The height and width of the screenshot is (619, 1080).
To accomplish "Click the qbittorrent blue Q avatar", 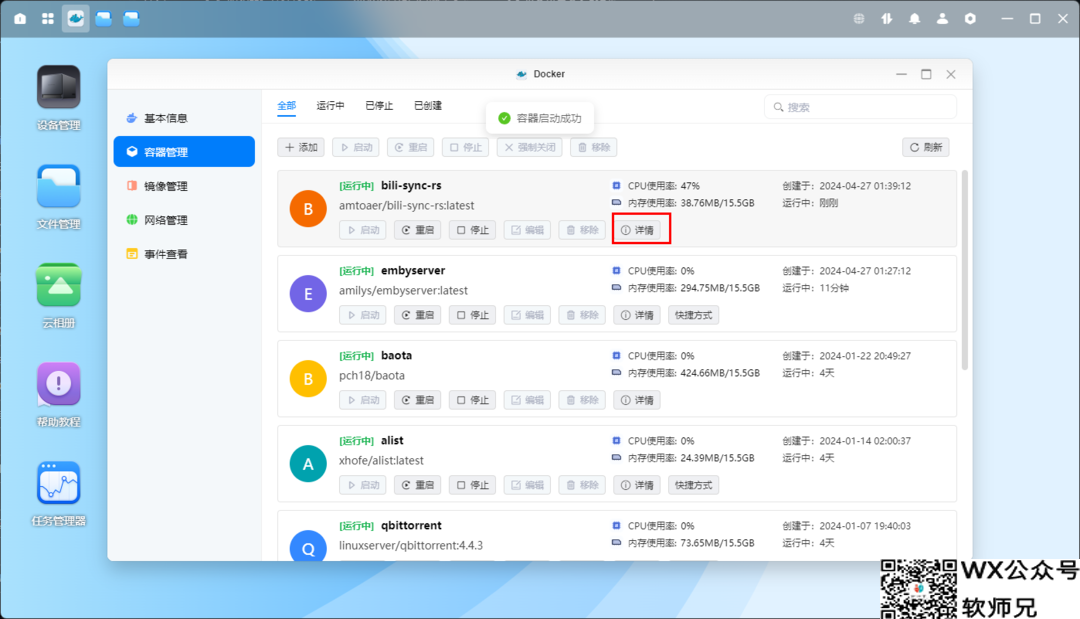I will click(308, 545).
